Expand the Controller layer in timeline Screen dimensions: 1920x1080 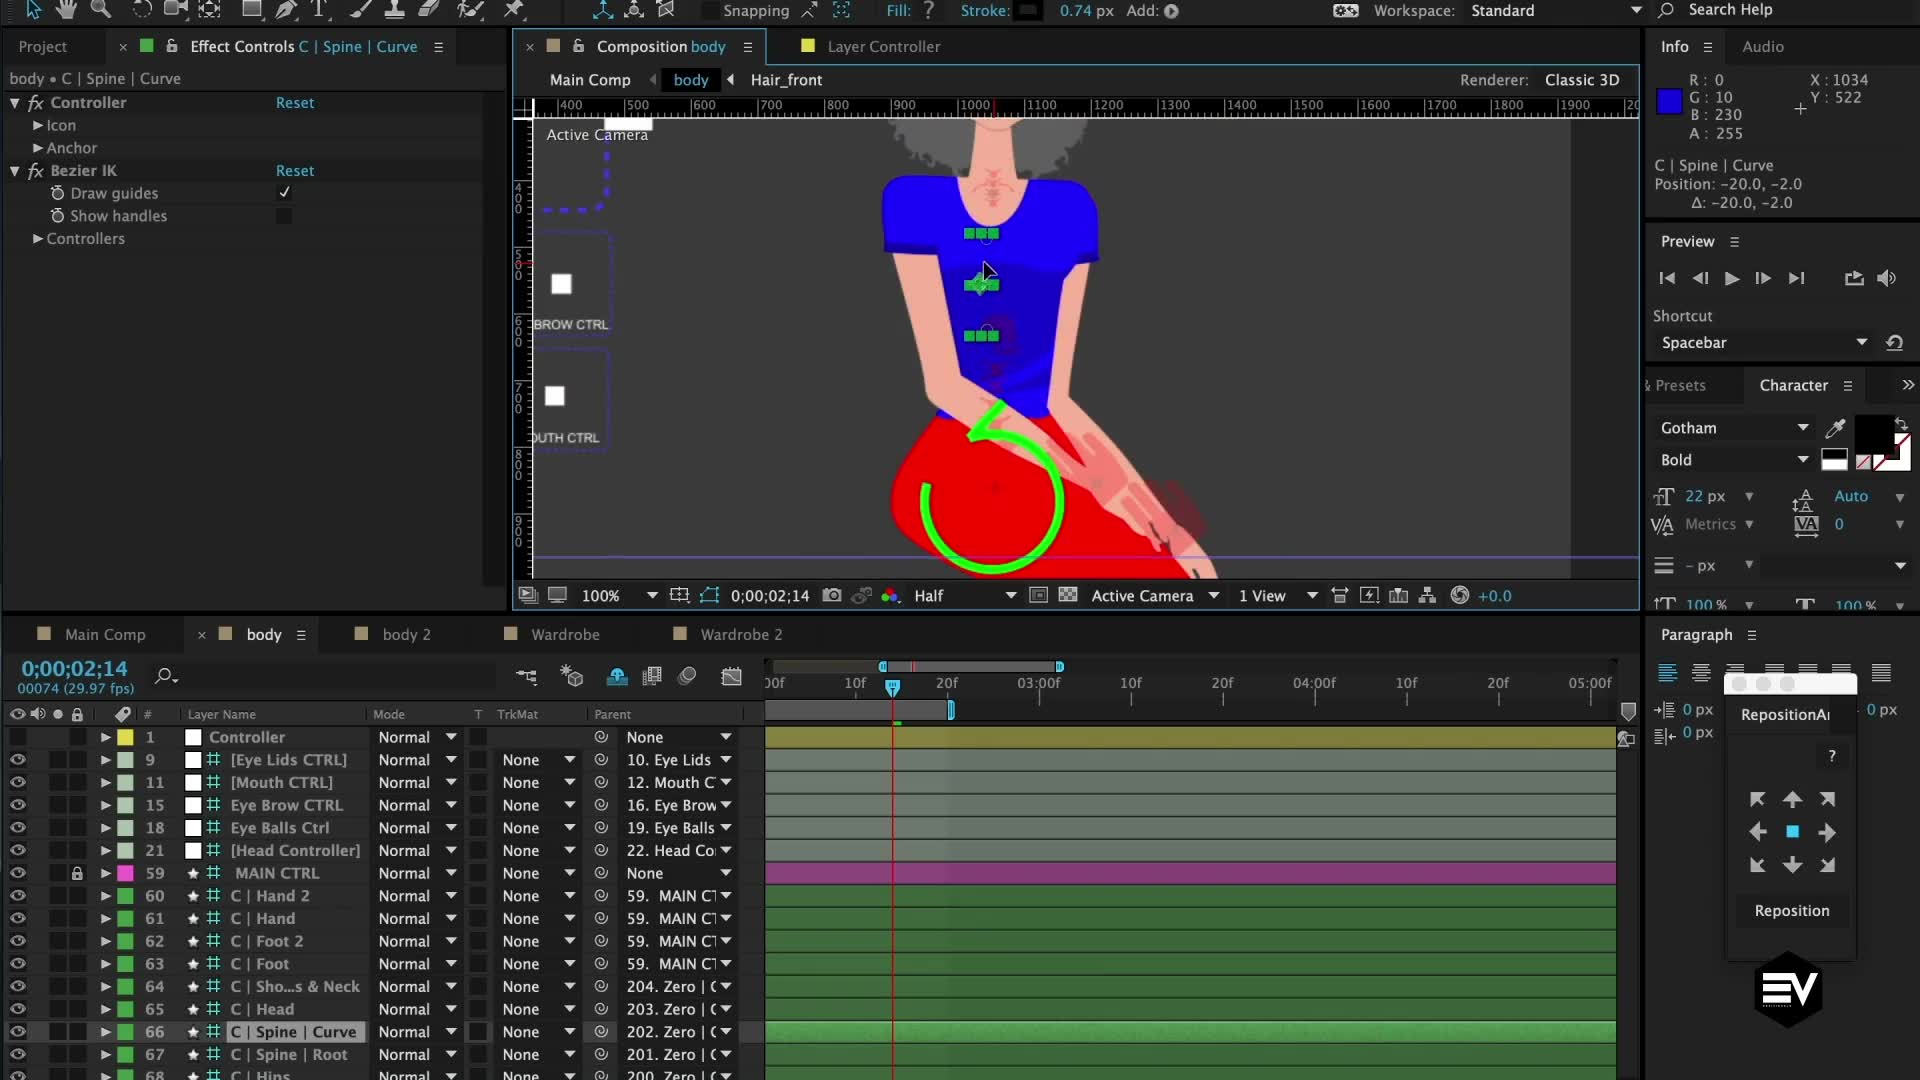105,737
